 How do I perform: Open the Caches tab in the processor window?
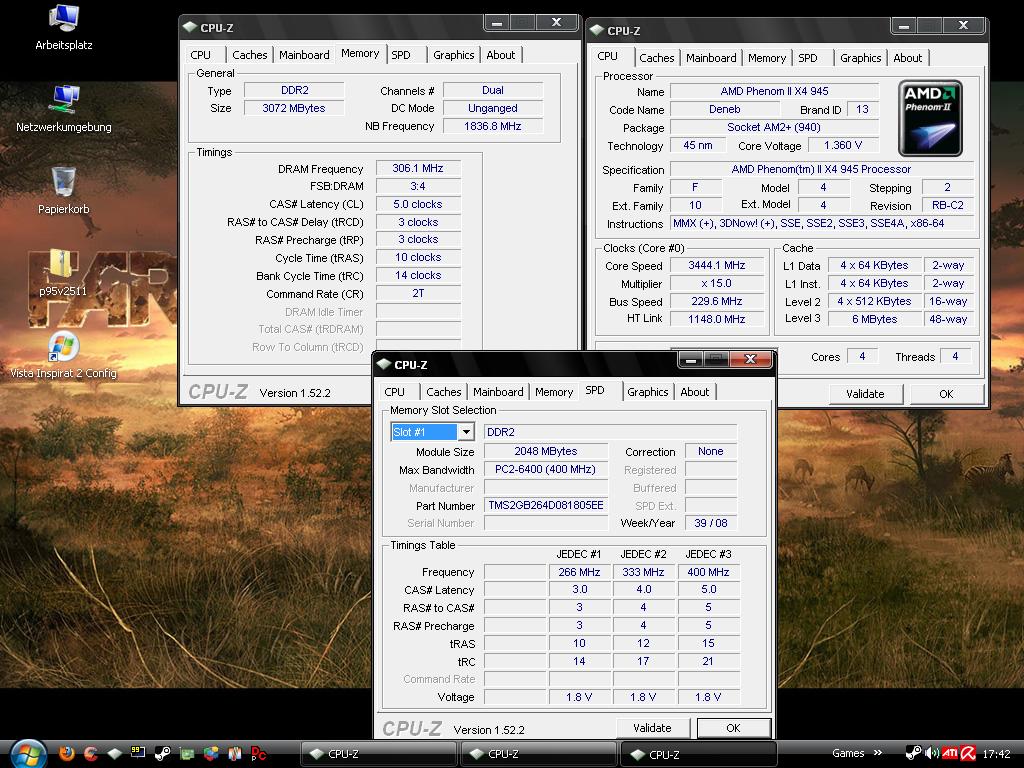coord(656,58)
